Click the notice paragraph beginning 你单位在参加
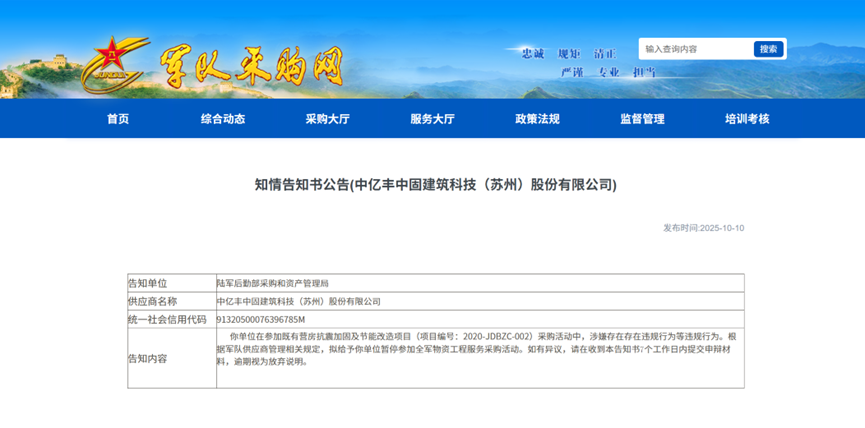Viewport: 865px width, 428px height. click(477, 349)
